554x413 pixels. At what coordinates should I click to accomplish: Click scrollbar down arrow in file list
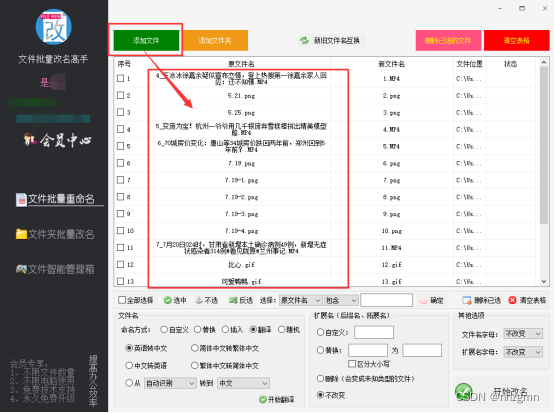(544, 281)
